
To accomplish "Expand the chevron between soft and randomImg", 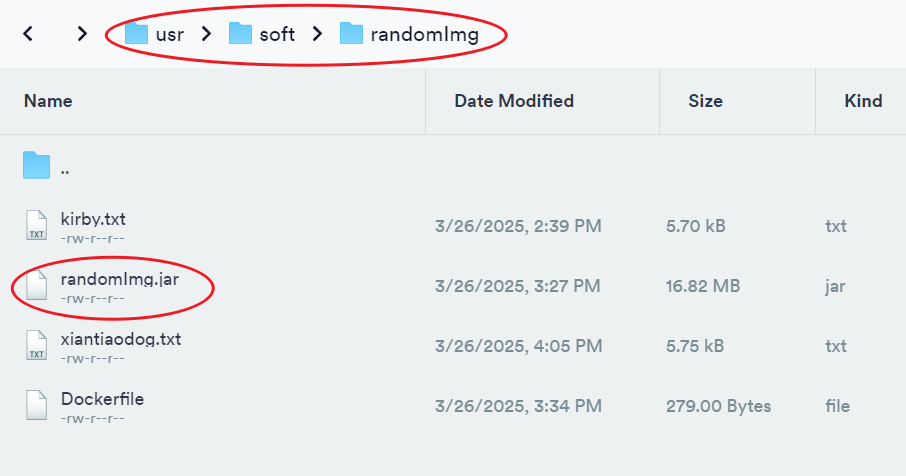I will pos(317,34).
